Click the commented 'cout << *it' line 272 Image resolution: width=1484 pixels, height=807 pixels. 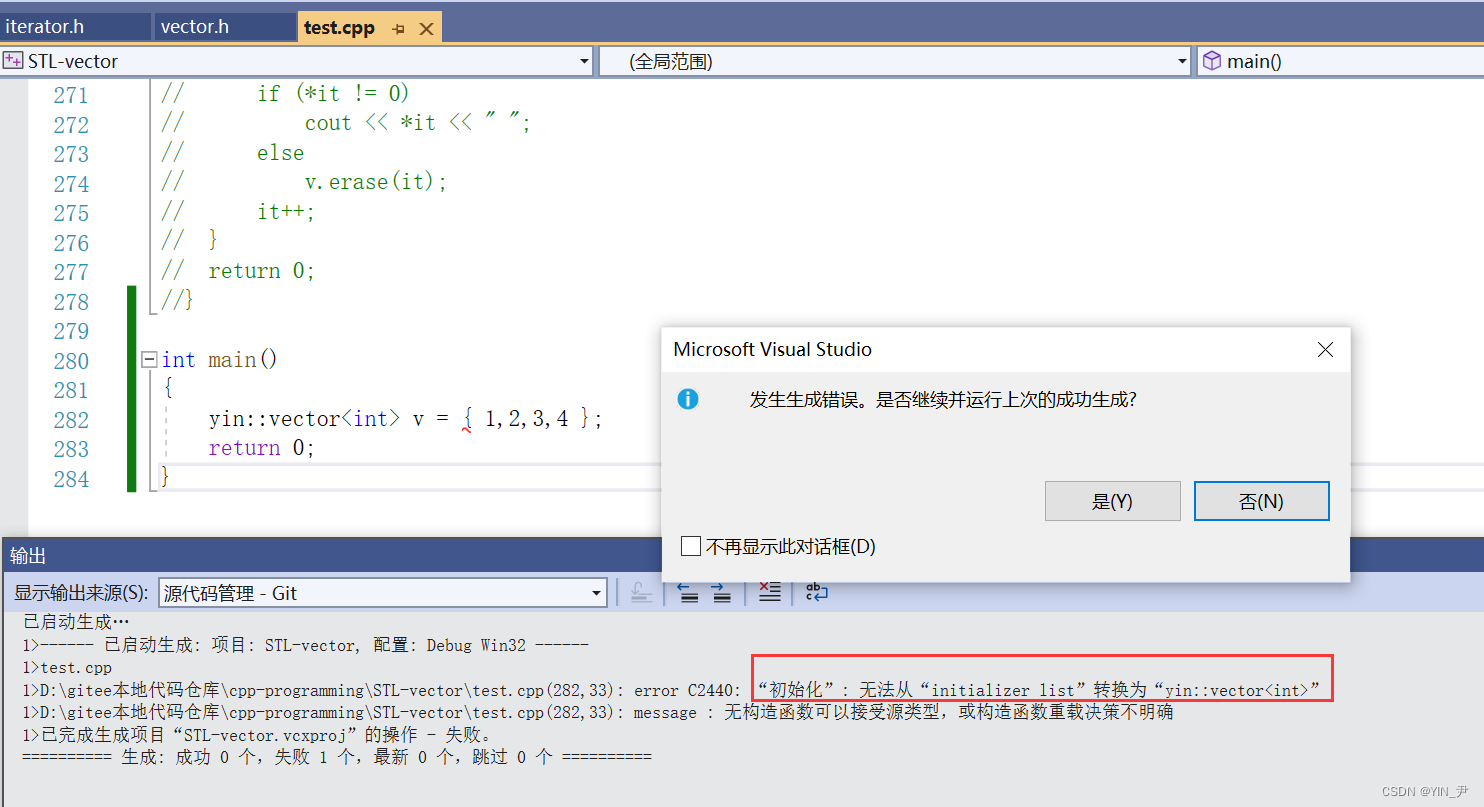click(x=418, y=124)
